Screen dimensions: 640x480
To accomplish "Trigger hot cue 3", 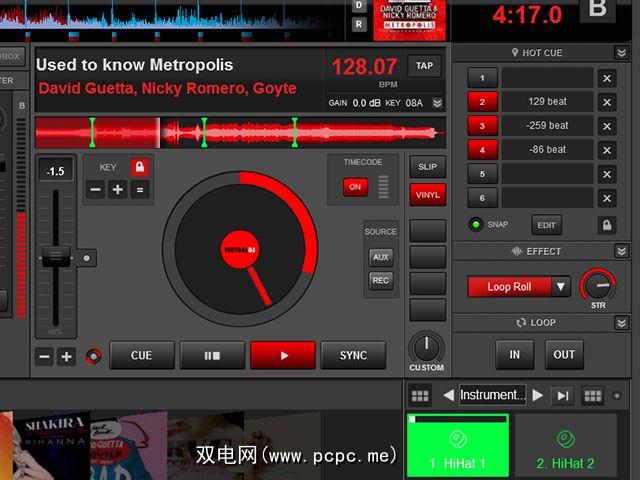I will coord(482,126).
